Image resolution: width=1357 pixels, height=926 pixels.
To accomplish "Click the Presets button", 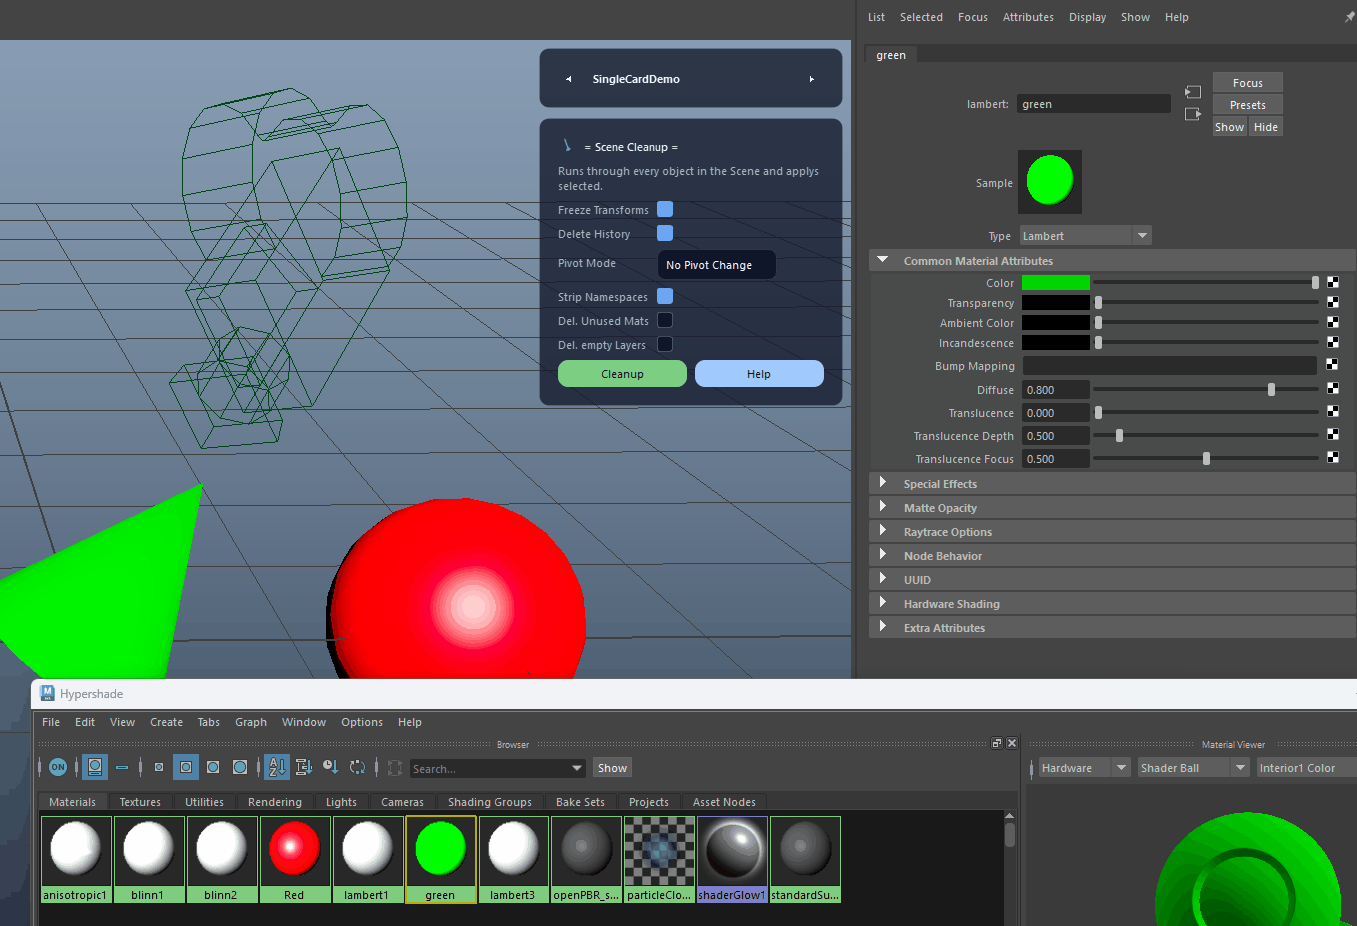I will (x=1247, y=105).
